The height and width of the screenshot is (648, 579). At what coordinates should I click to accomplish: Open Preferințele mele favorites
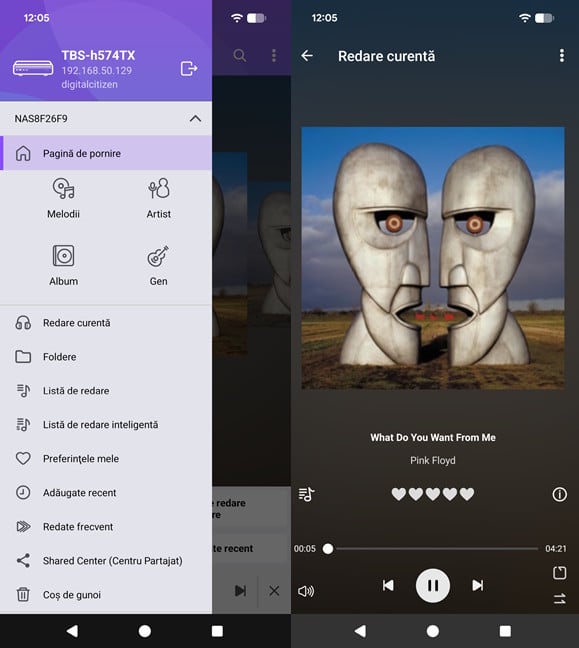pyautogui.click(x=106, y=459)
